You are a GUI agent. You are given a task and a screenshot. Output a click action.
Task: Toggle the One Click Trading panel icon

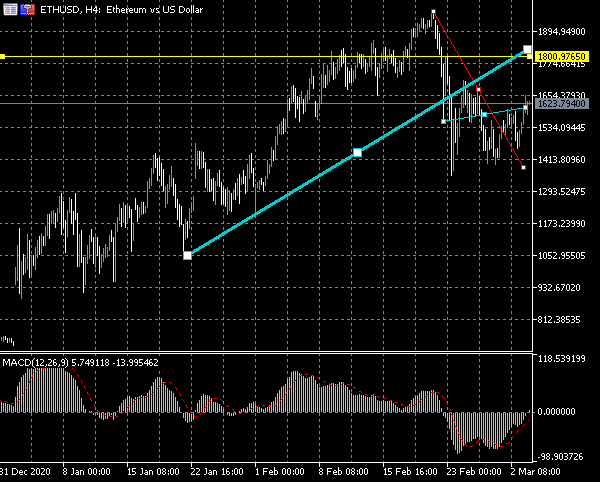click(x=28, y=10)
